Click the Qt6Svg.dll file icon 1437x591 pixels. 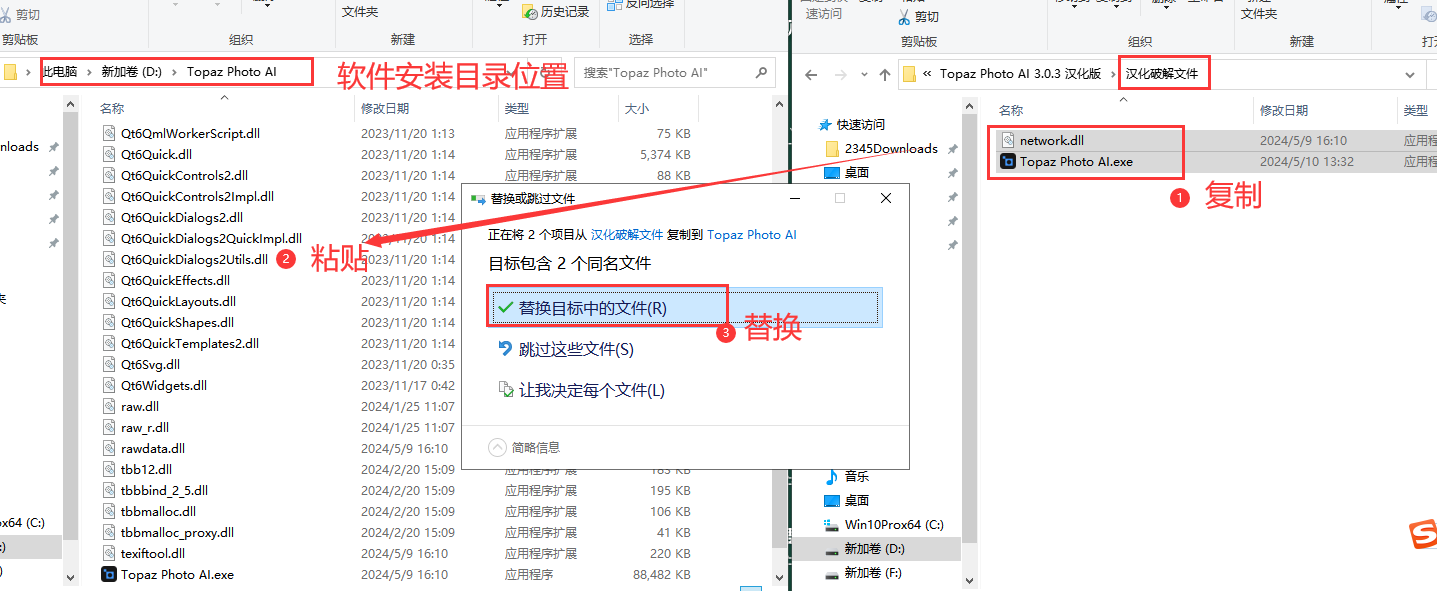point(109,364)
